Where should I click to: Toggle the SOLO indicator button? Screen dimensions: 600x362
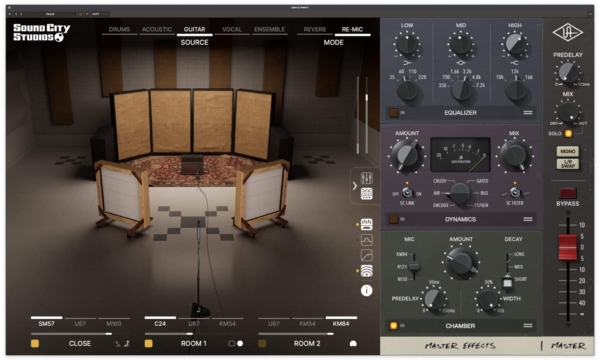[568, 134]
